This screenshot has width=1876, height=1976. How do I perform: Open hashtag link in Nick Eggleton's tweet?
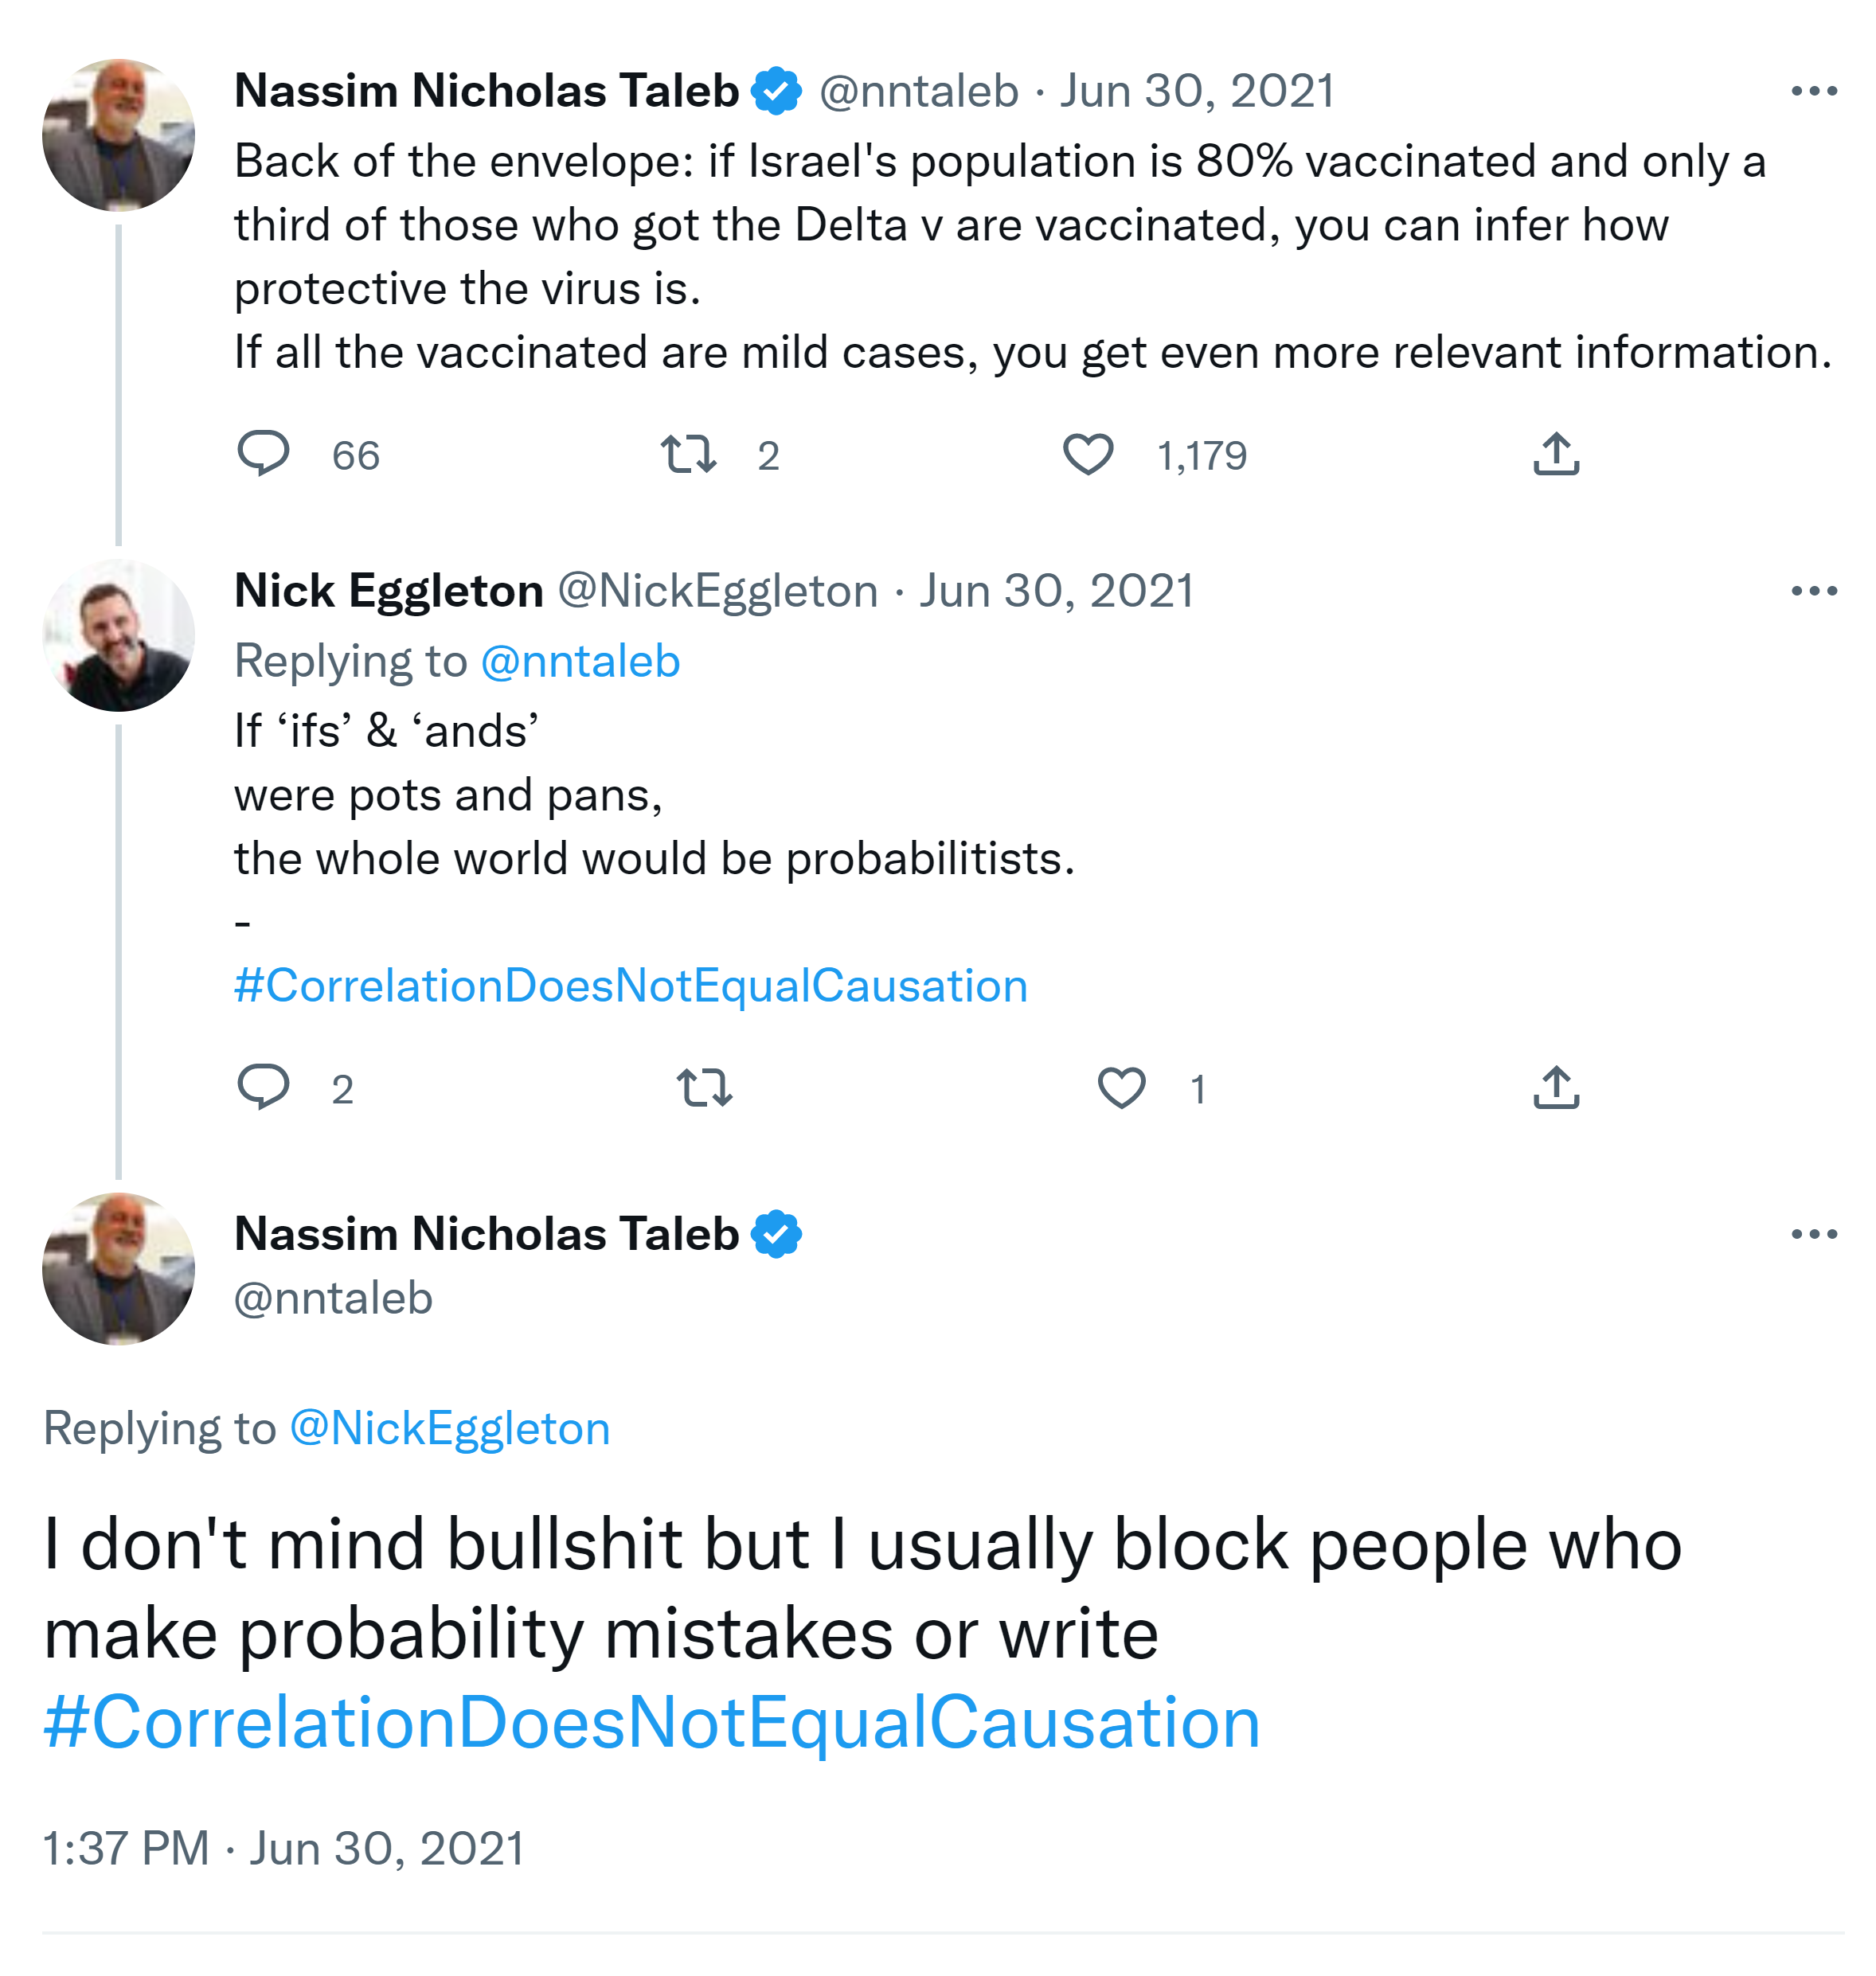point(630,986)
